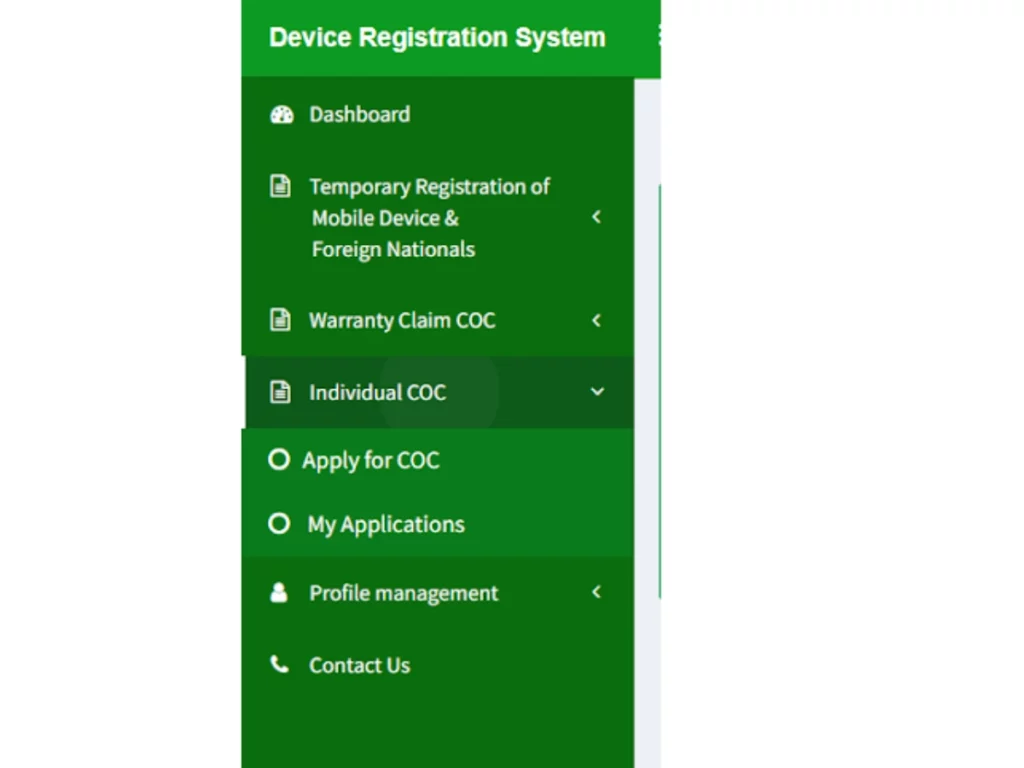
Task: Click the Profile management menu label
Action: (x=403, y=594)
